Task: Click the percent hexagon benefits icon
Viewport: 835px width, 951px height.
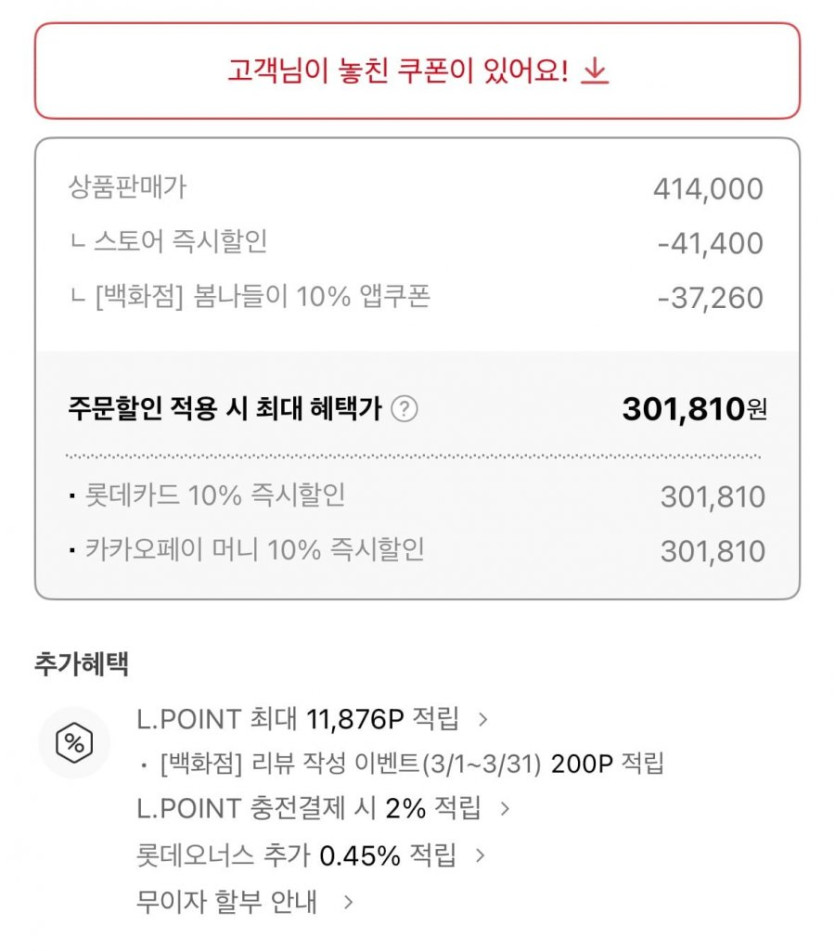Action: [74, 742]
